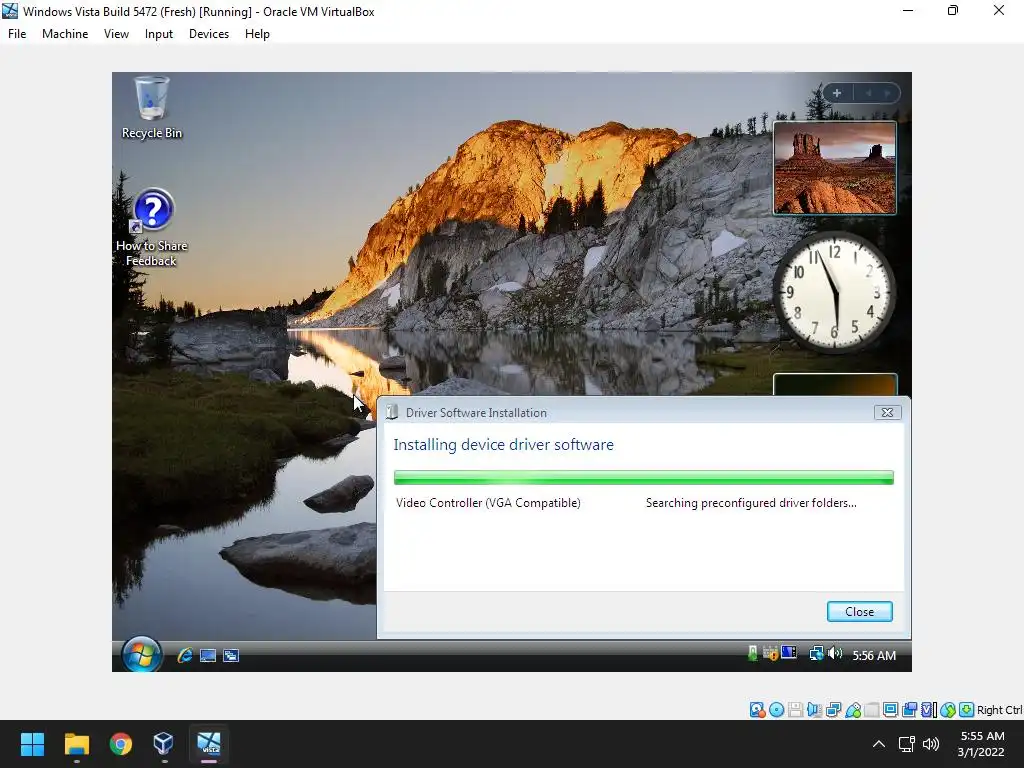The image size is (1024, 768).
Task: Dismiss the Driver Software Installation dialog with X
Action: coord(887,412)
